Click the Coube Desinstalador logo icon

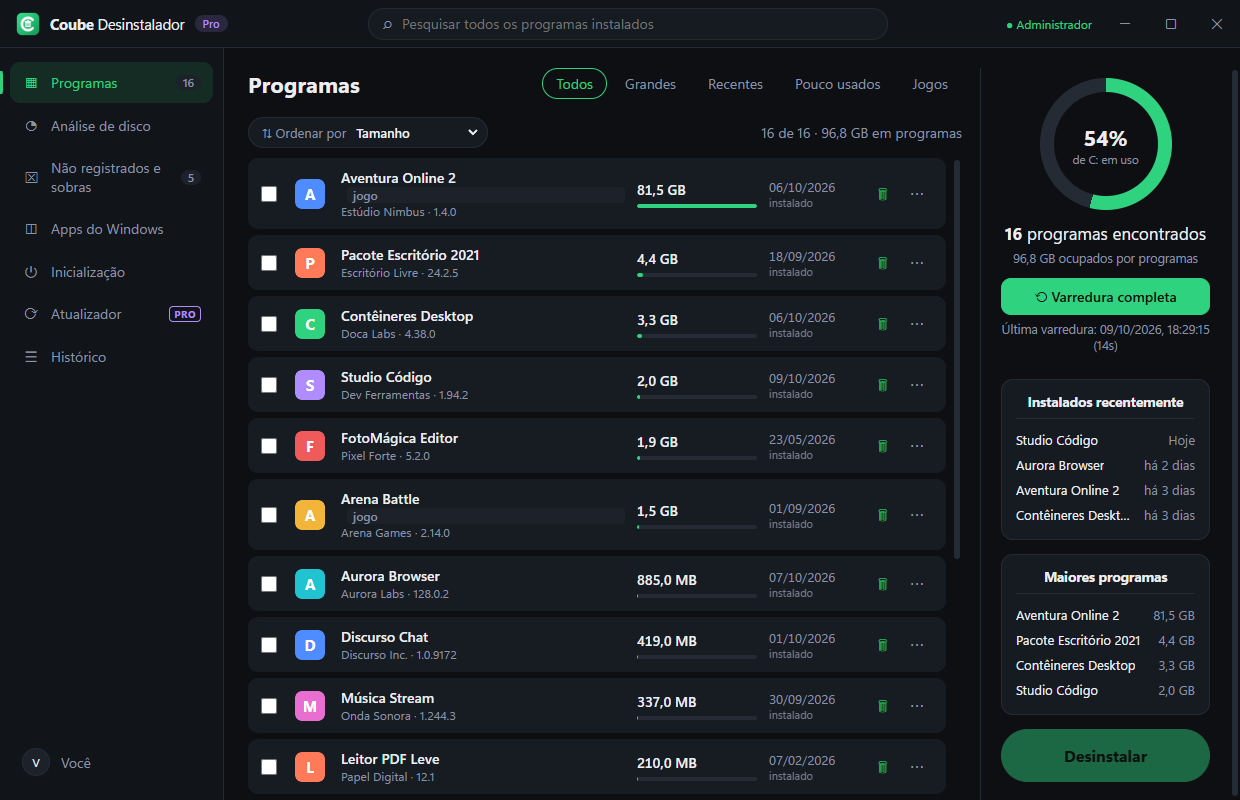coord(28,24)
